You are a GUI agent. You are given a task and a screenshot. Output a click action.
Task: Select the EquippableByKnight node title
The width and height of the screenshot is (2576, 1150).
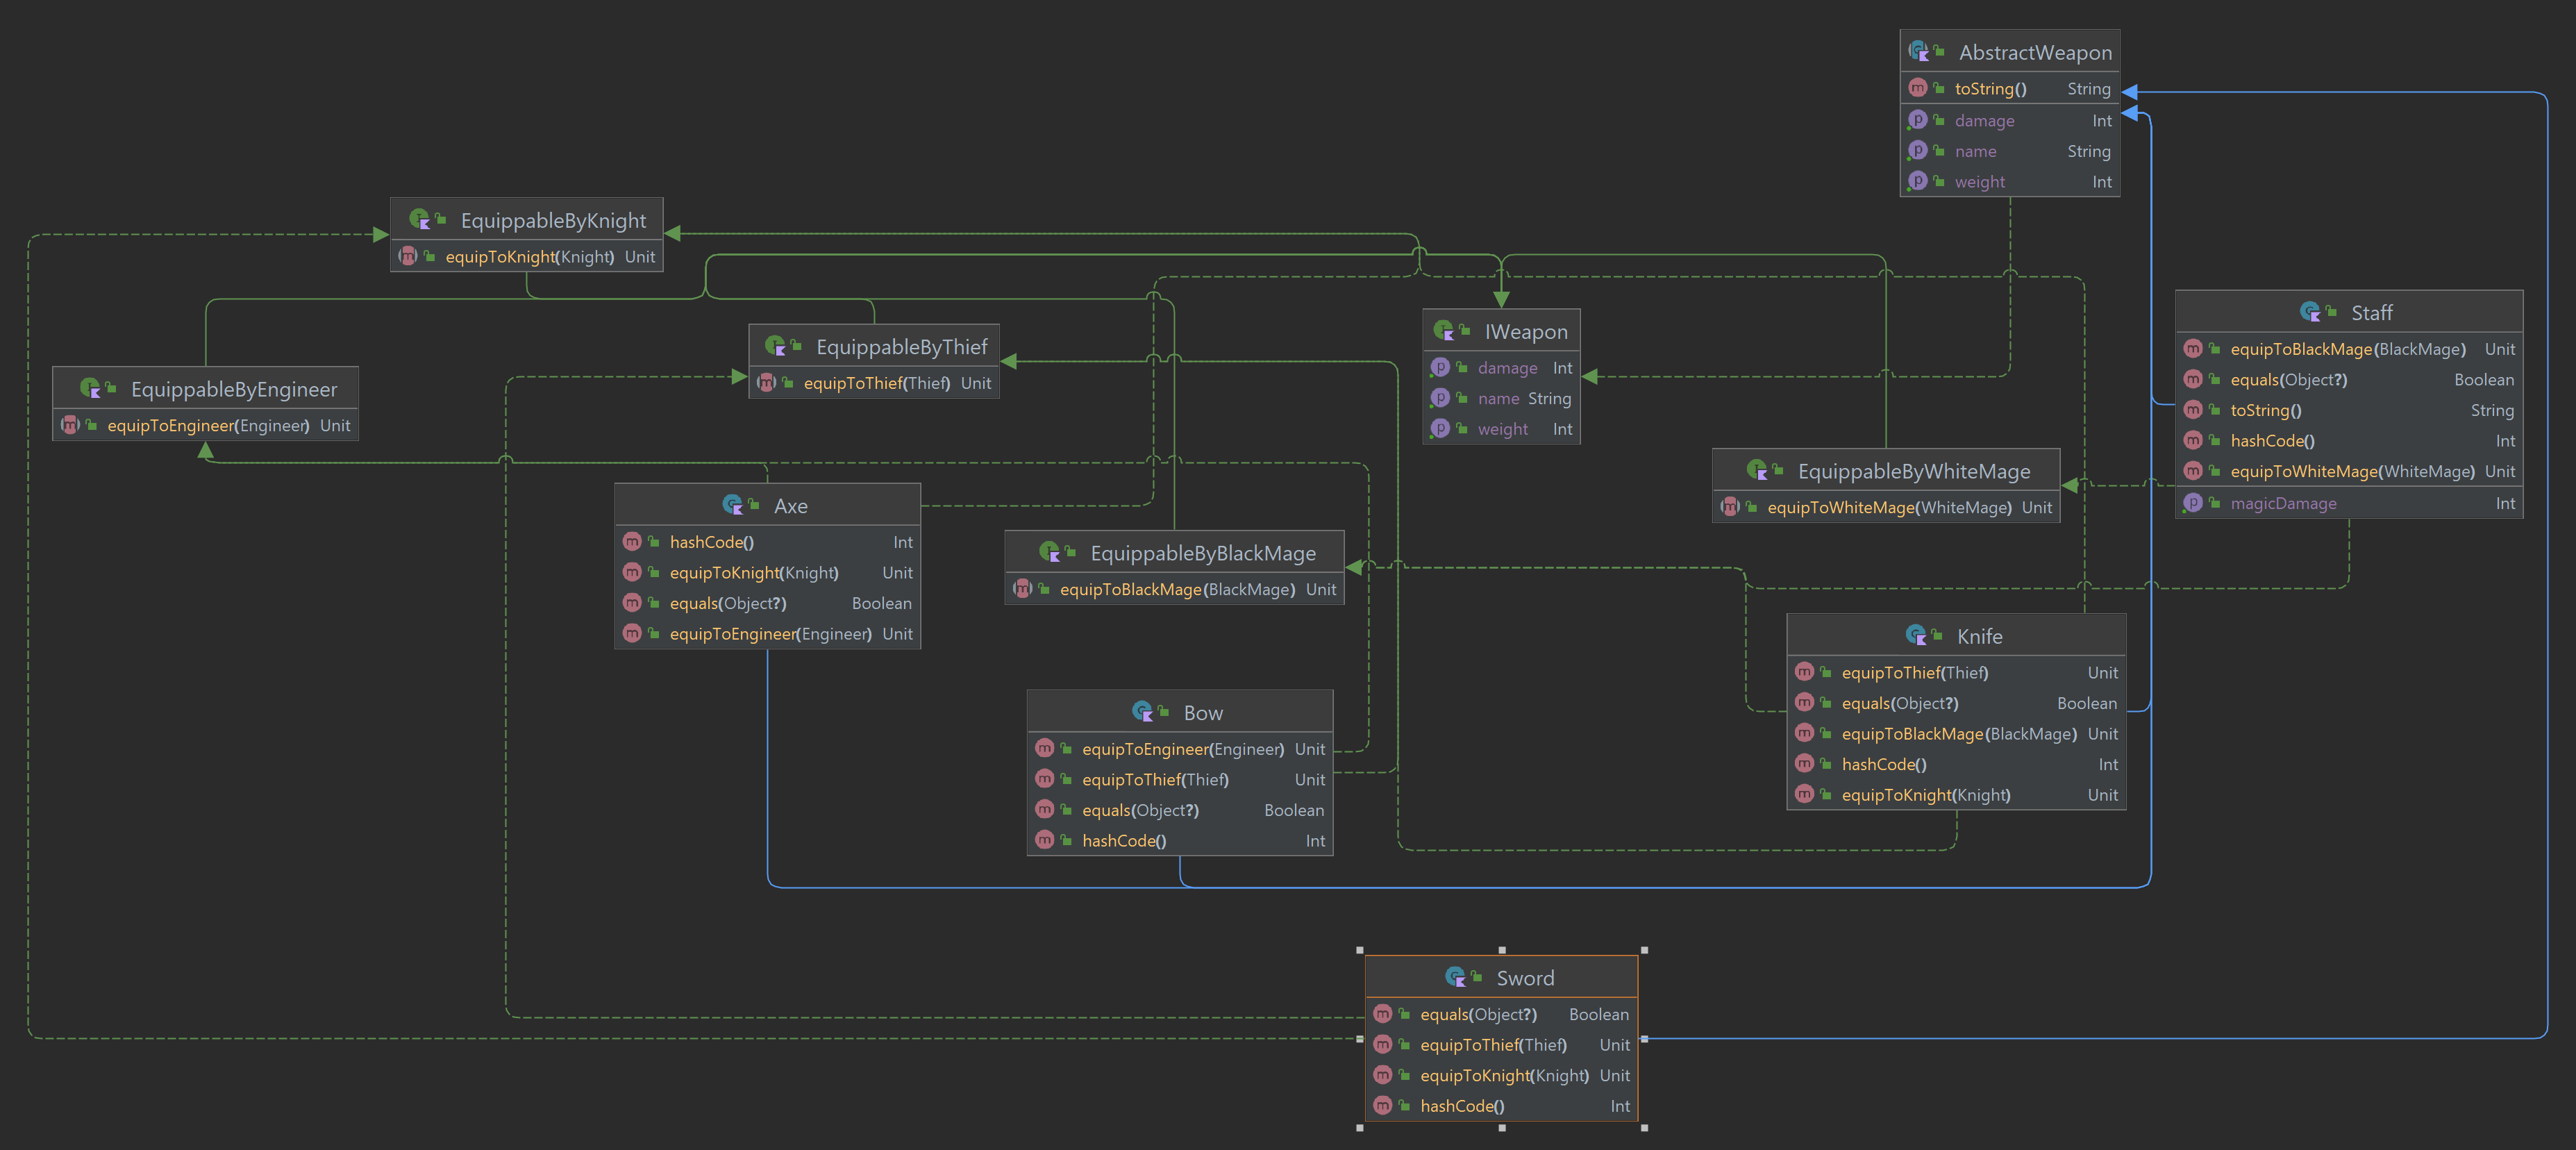[x=553, y=221]
